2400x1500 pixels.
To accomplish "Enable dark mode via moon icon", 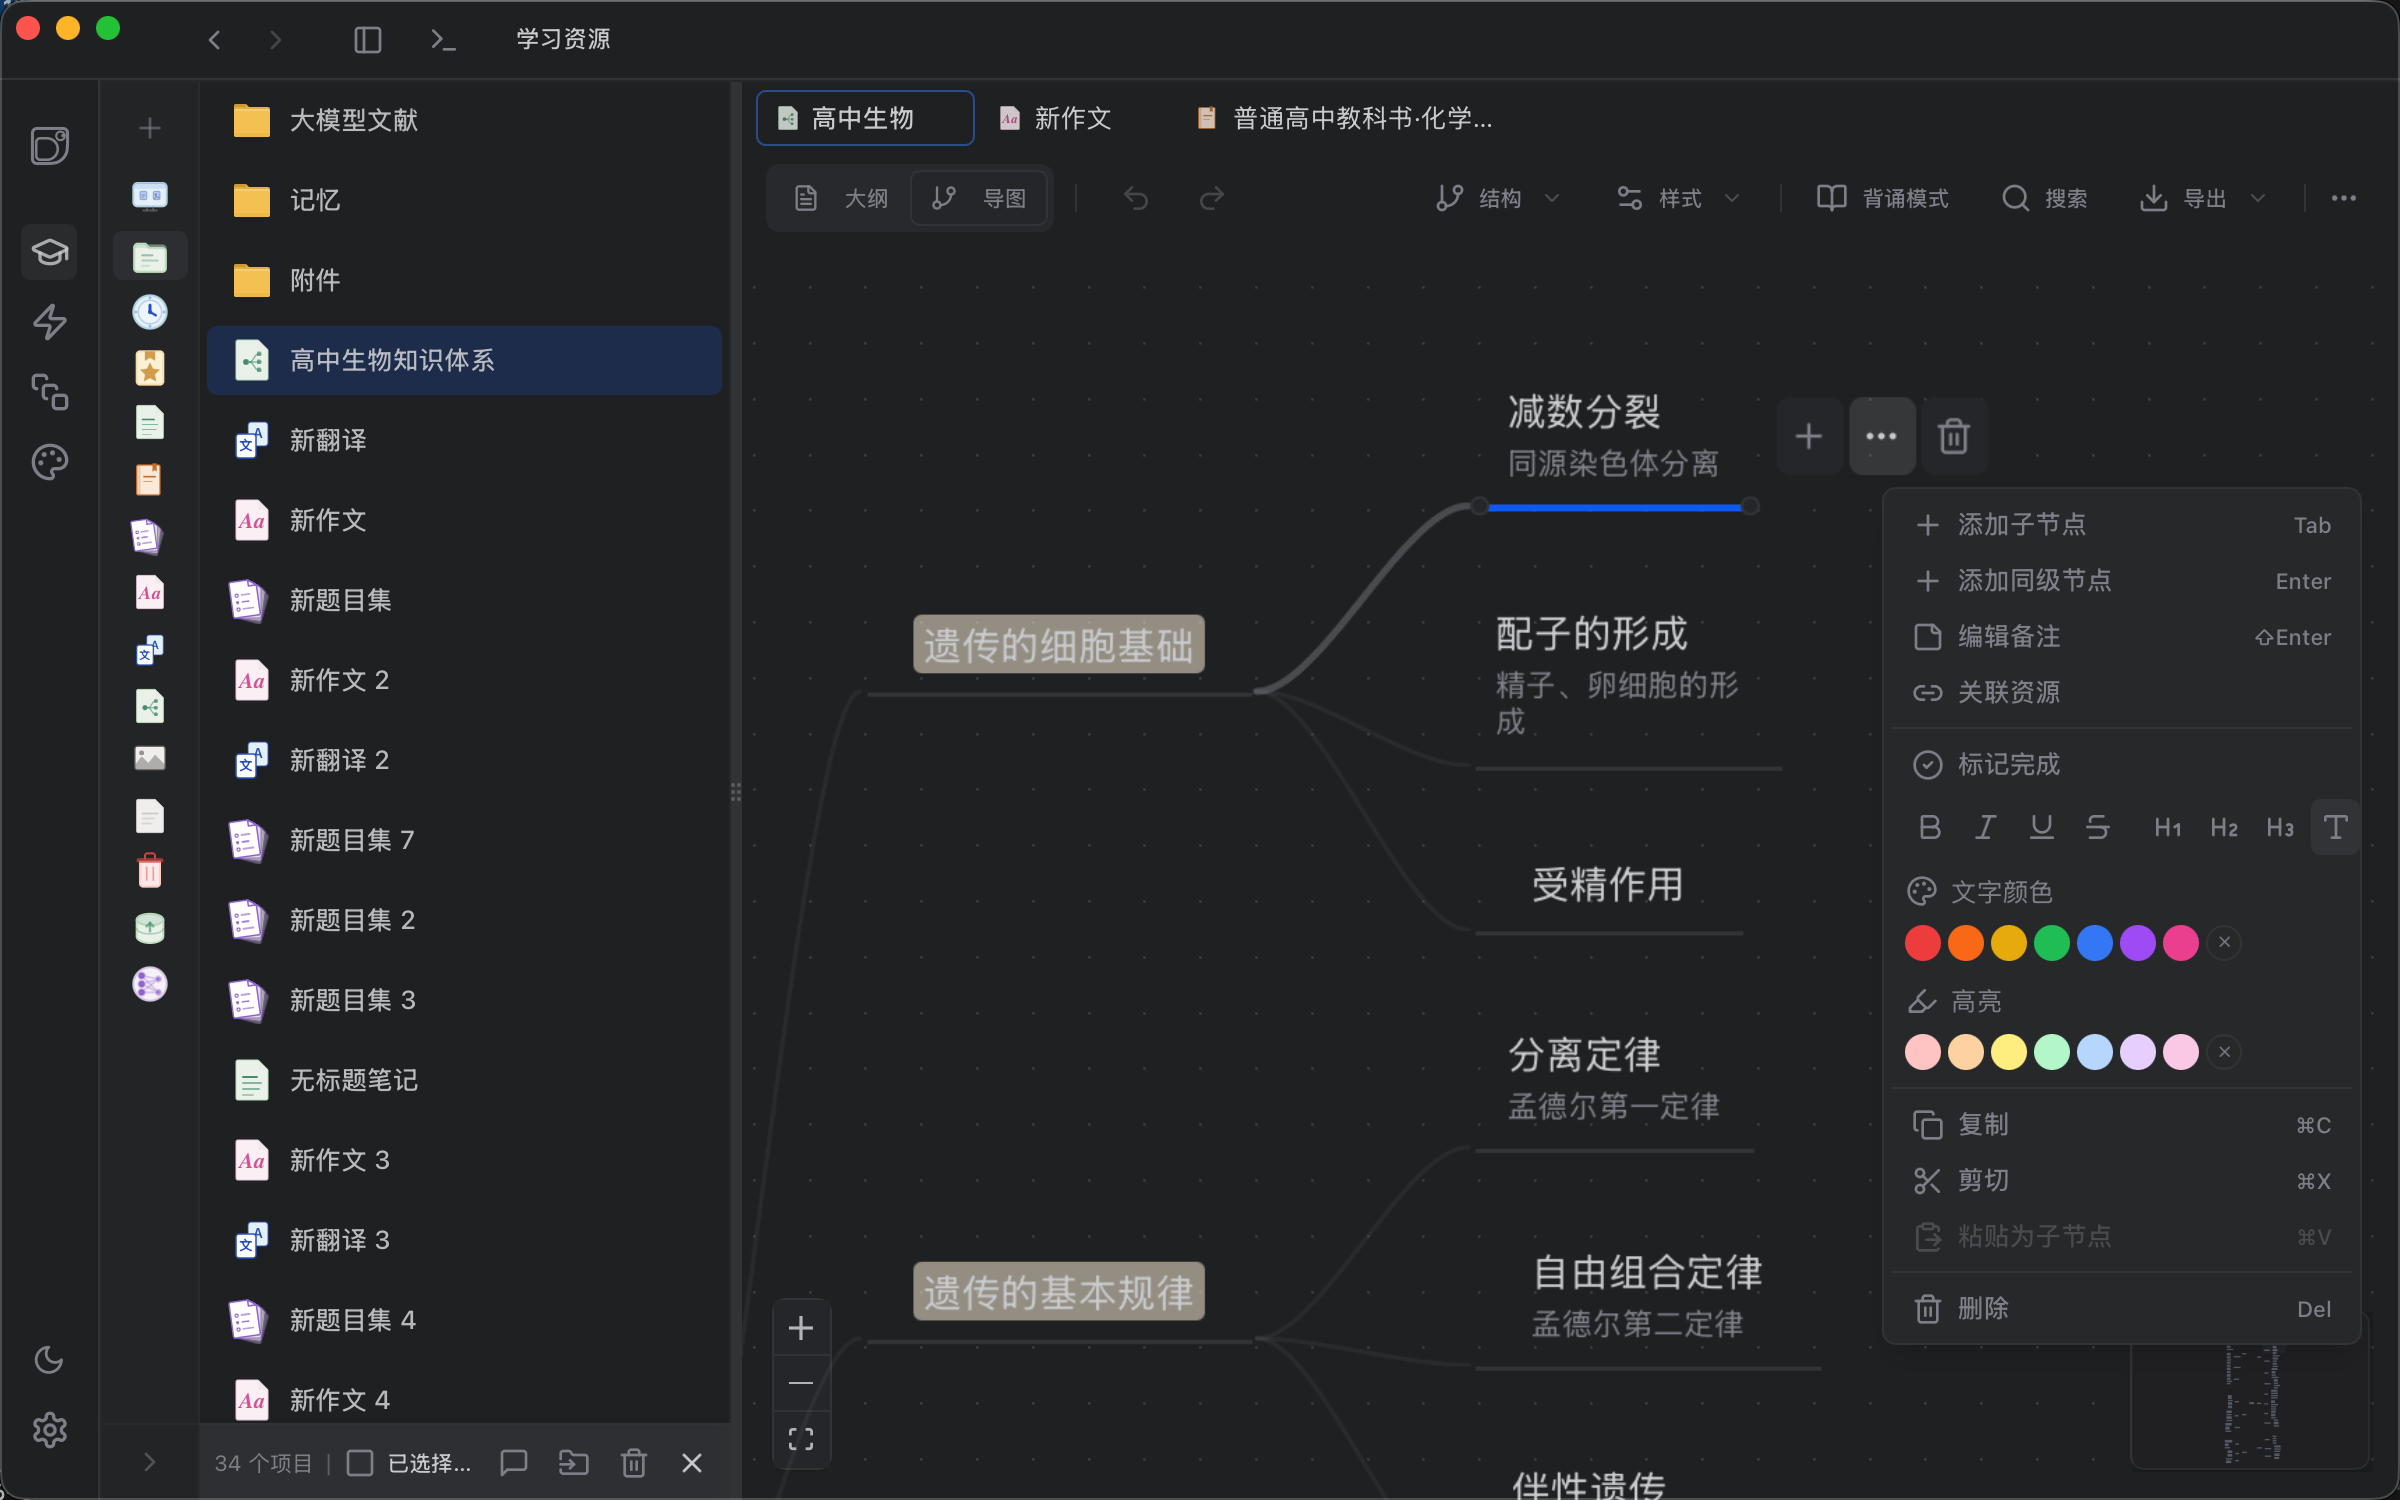I will click(49, 1360).
